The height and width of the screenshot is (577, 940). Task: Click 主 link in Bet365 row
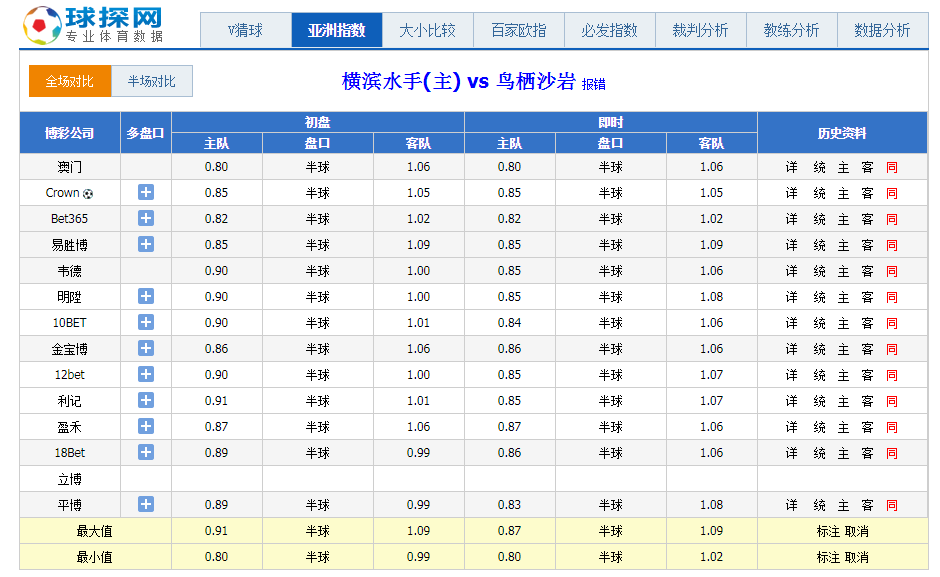tap(843, 220)
